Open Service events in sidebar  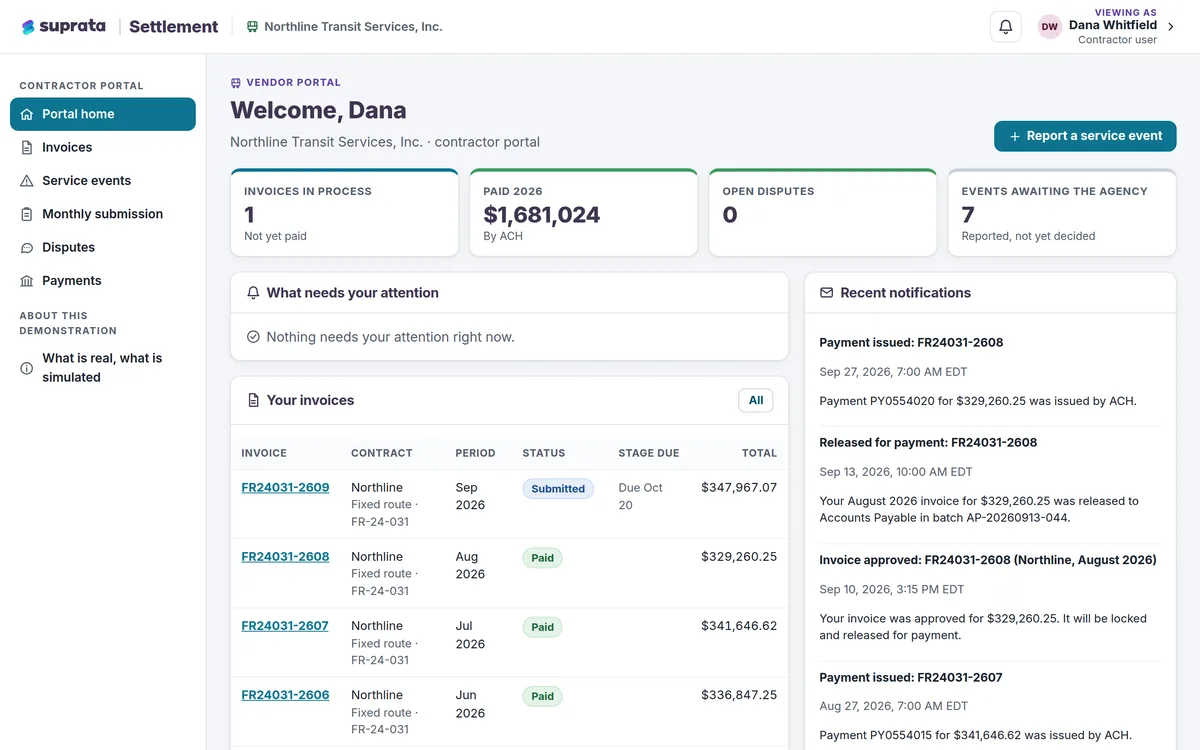pos(103,181)
